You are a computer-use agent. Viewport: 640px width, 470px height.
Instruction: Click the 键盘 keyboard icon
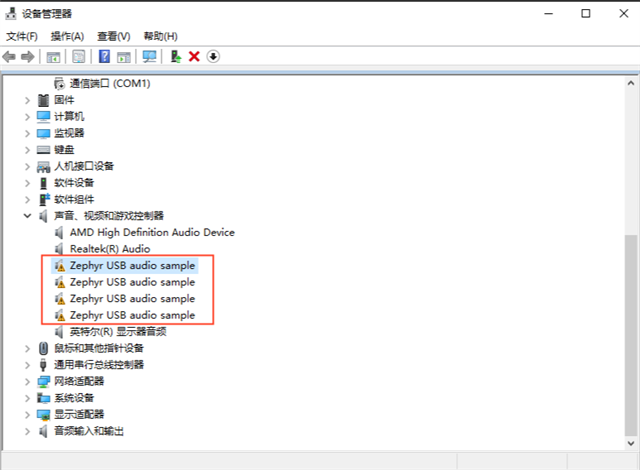(x=43, y=150)
